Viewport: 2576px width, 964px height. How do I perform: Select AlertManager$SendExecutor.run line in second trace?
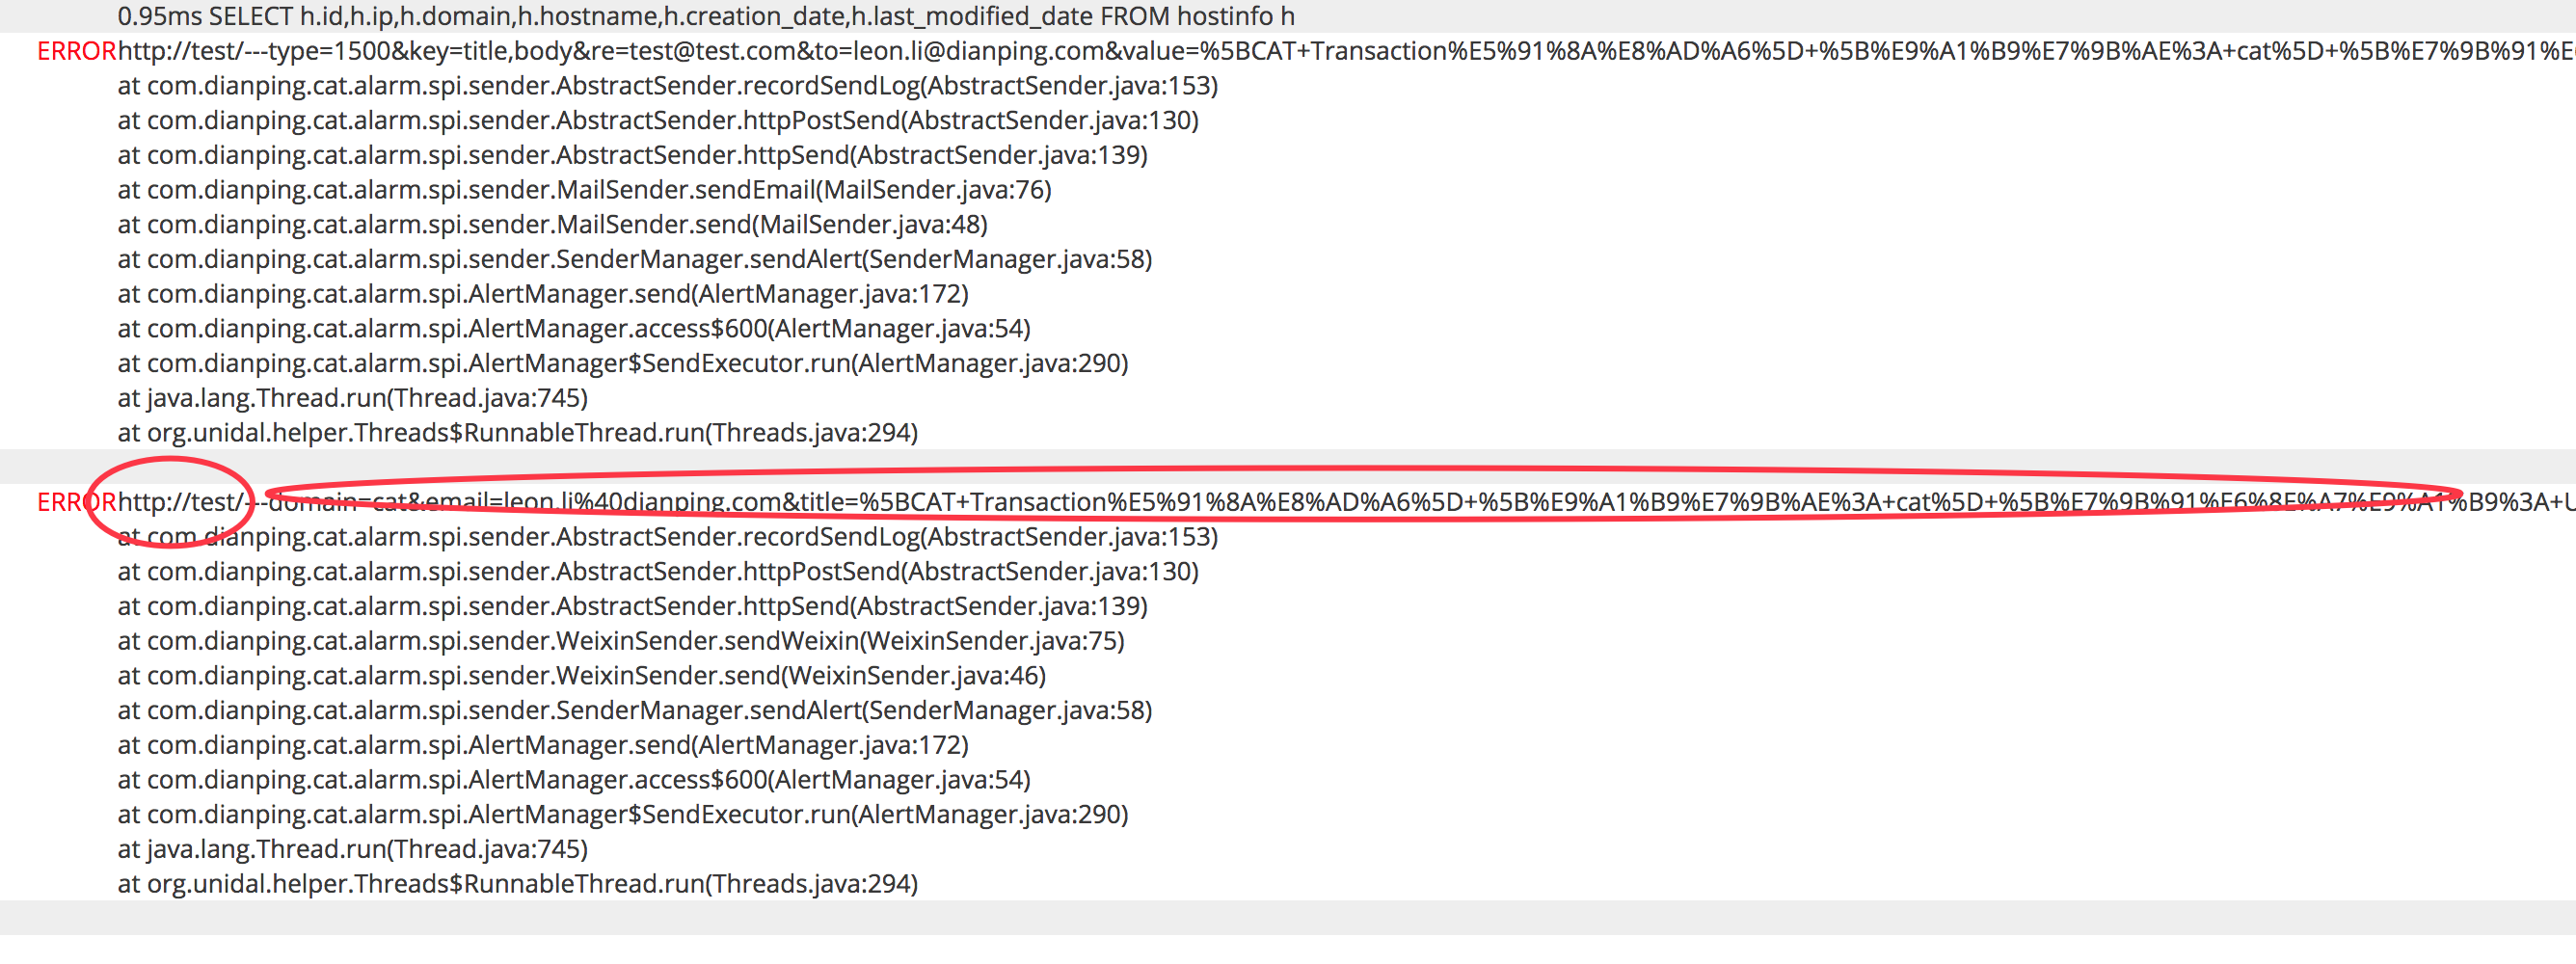622,815
